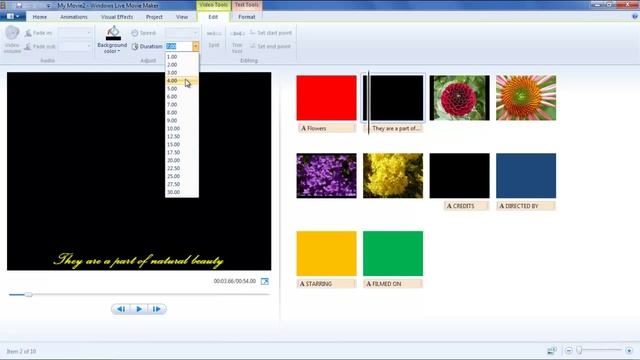The width and height of the screenshot is (640, 360).
Task: Click the Duration clock icon
Action: point(135,46)
